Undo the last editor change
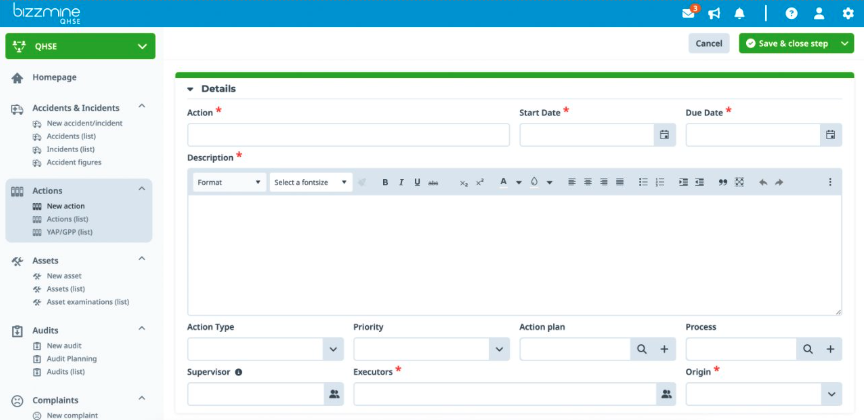This screenshot has width=864, height=420. pyautogui.click(x=763, y=182)
